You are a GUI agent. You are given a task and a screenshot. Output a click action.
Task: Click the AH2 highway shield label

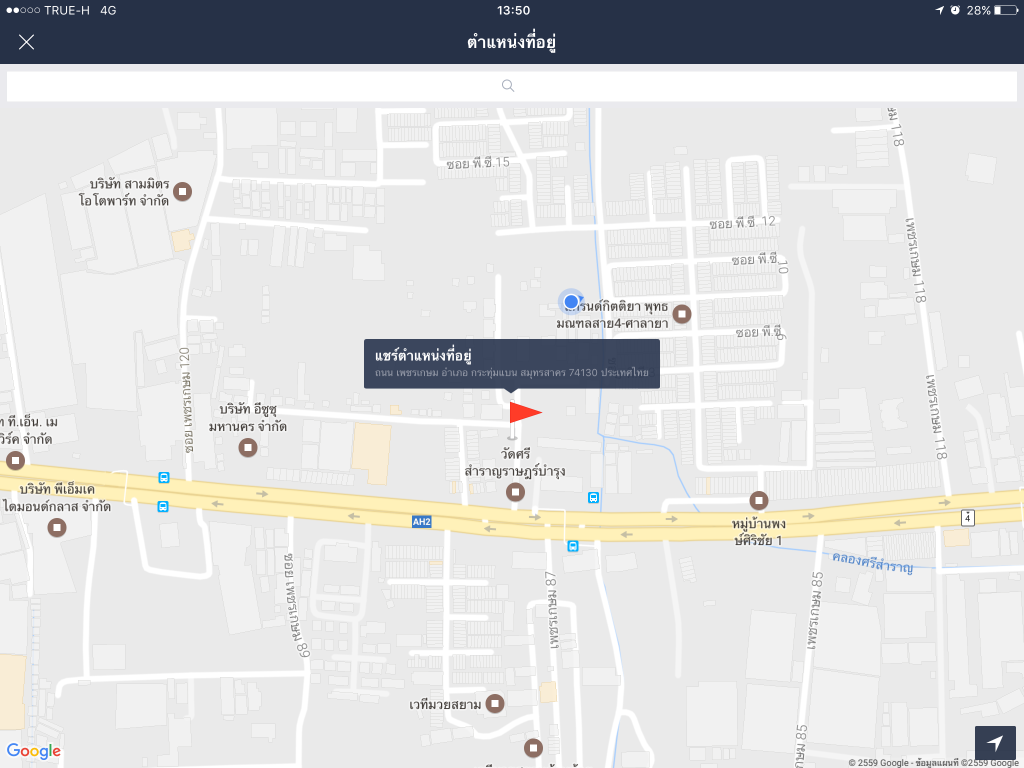point(421,521)
